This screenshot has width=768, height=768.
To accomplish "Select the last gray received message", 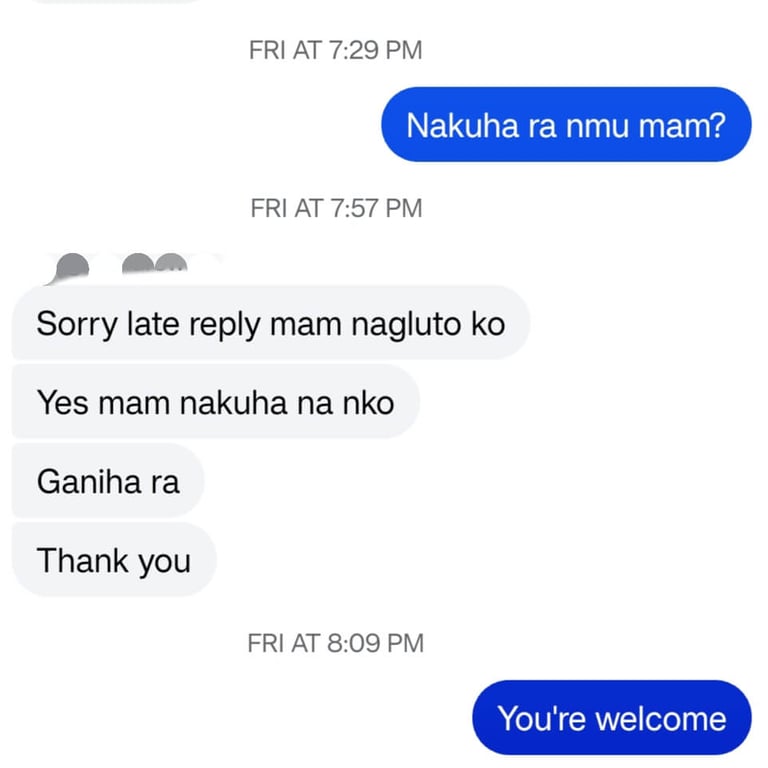I will click(x=113, y=560).
